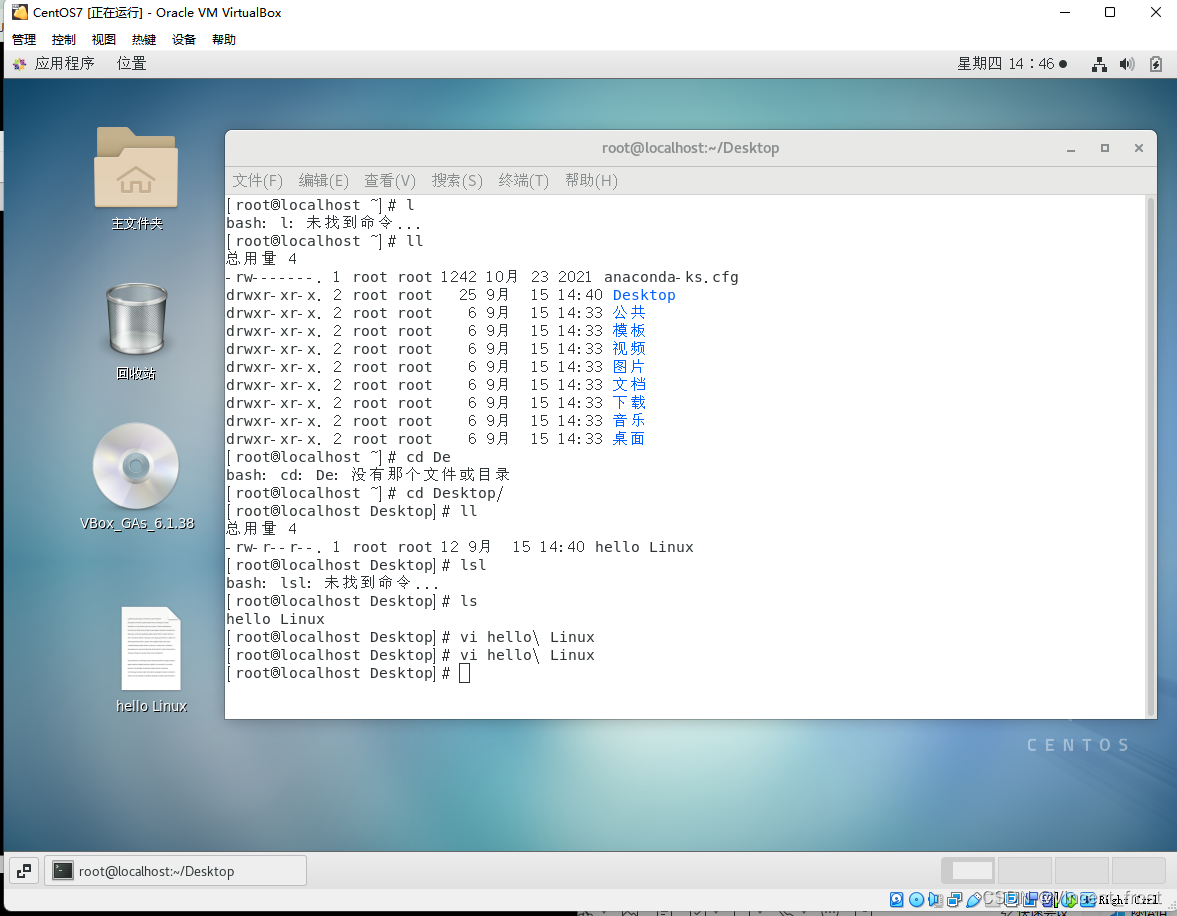This screenshot has width=1177, height=916.
Task: Open the 热键 menu in VirtualBox
Action: pos(143,40)
